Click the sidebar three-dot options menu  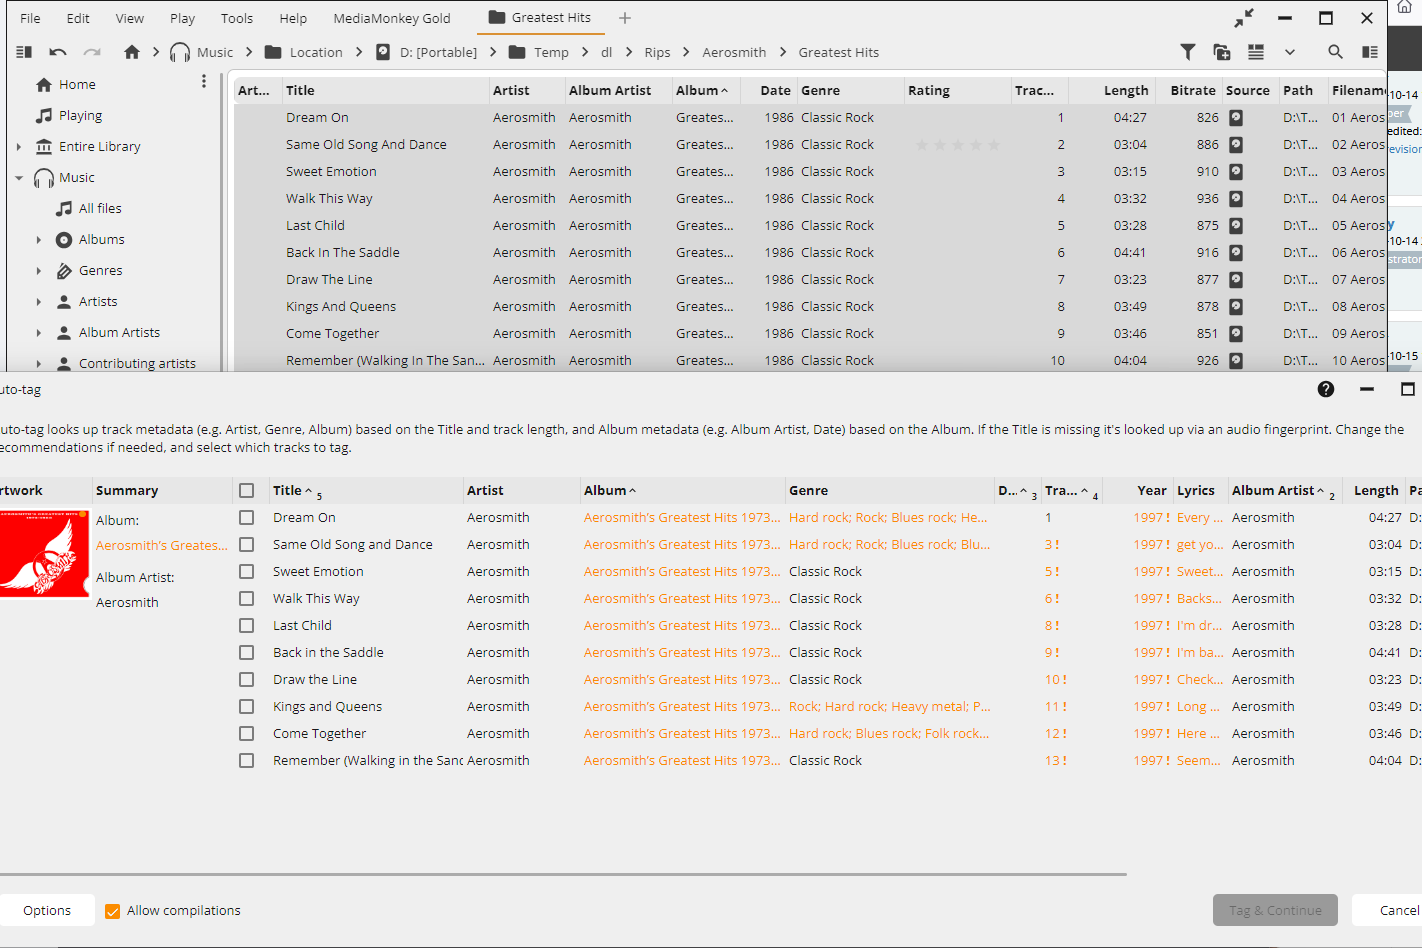[204, 82]
